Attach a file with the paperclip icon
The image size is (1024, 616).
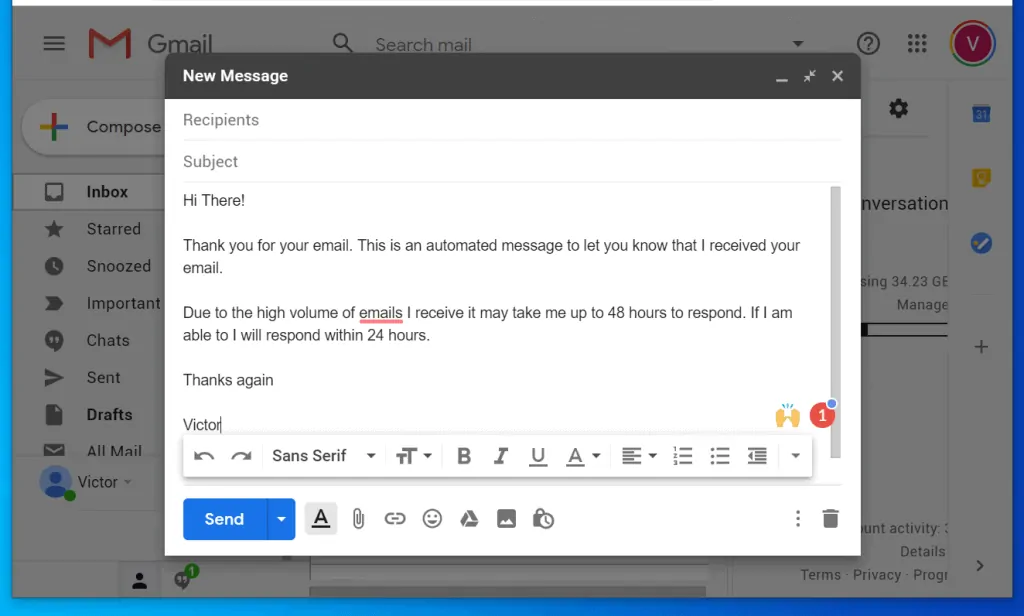(x=358, y=519)
